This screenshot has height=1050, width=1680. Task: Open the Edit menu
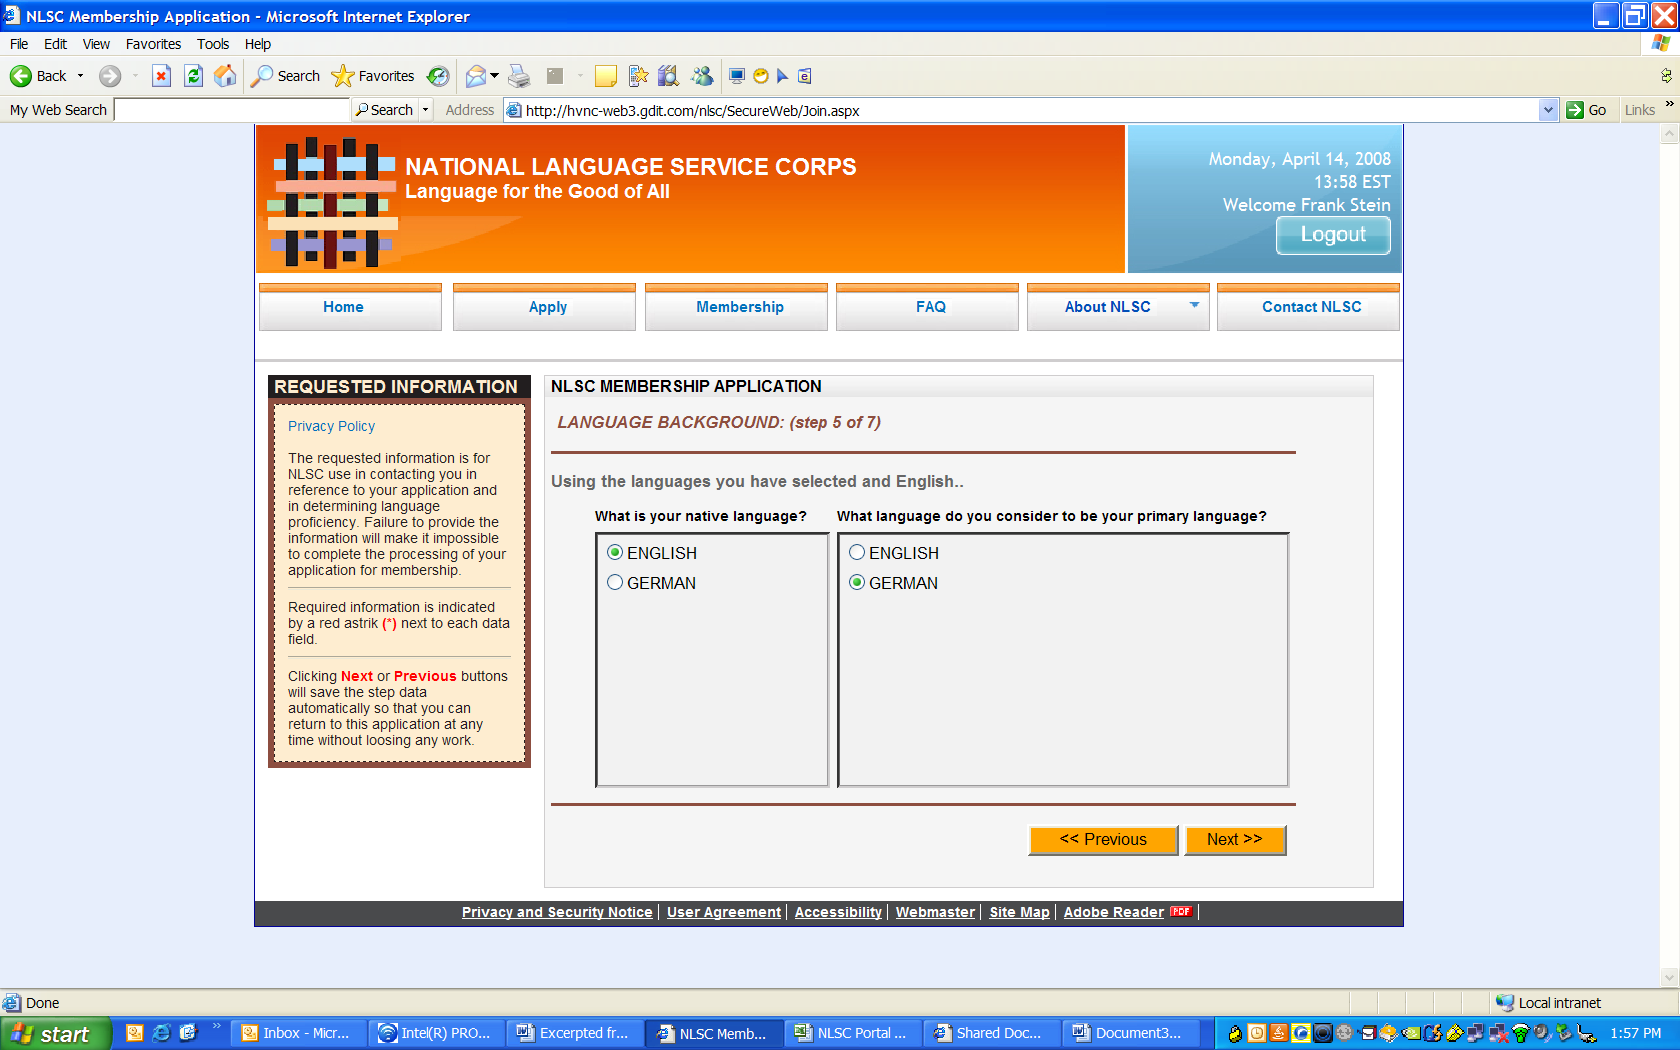pyautogui.click(x=56, y=44)
